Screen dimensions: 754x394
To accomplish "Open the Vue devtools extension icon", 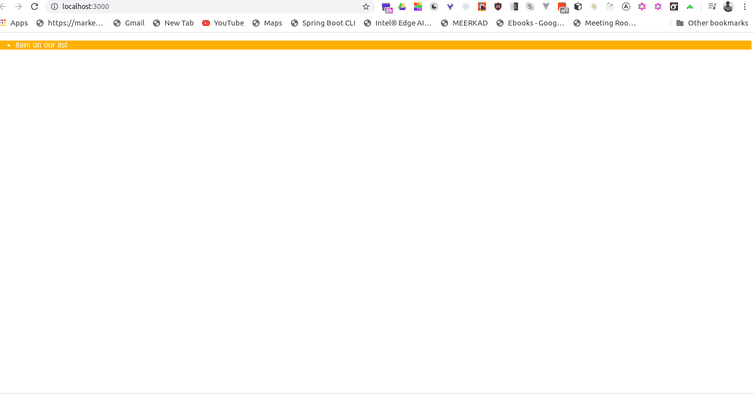I will (546, 7).
